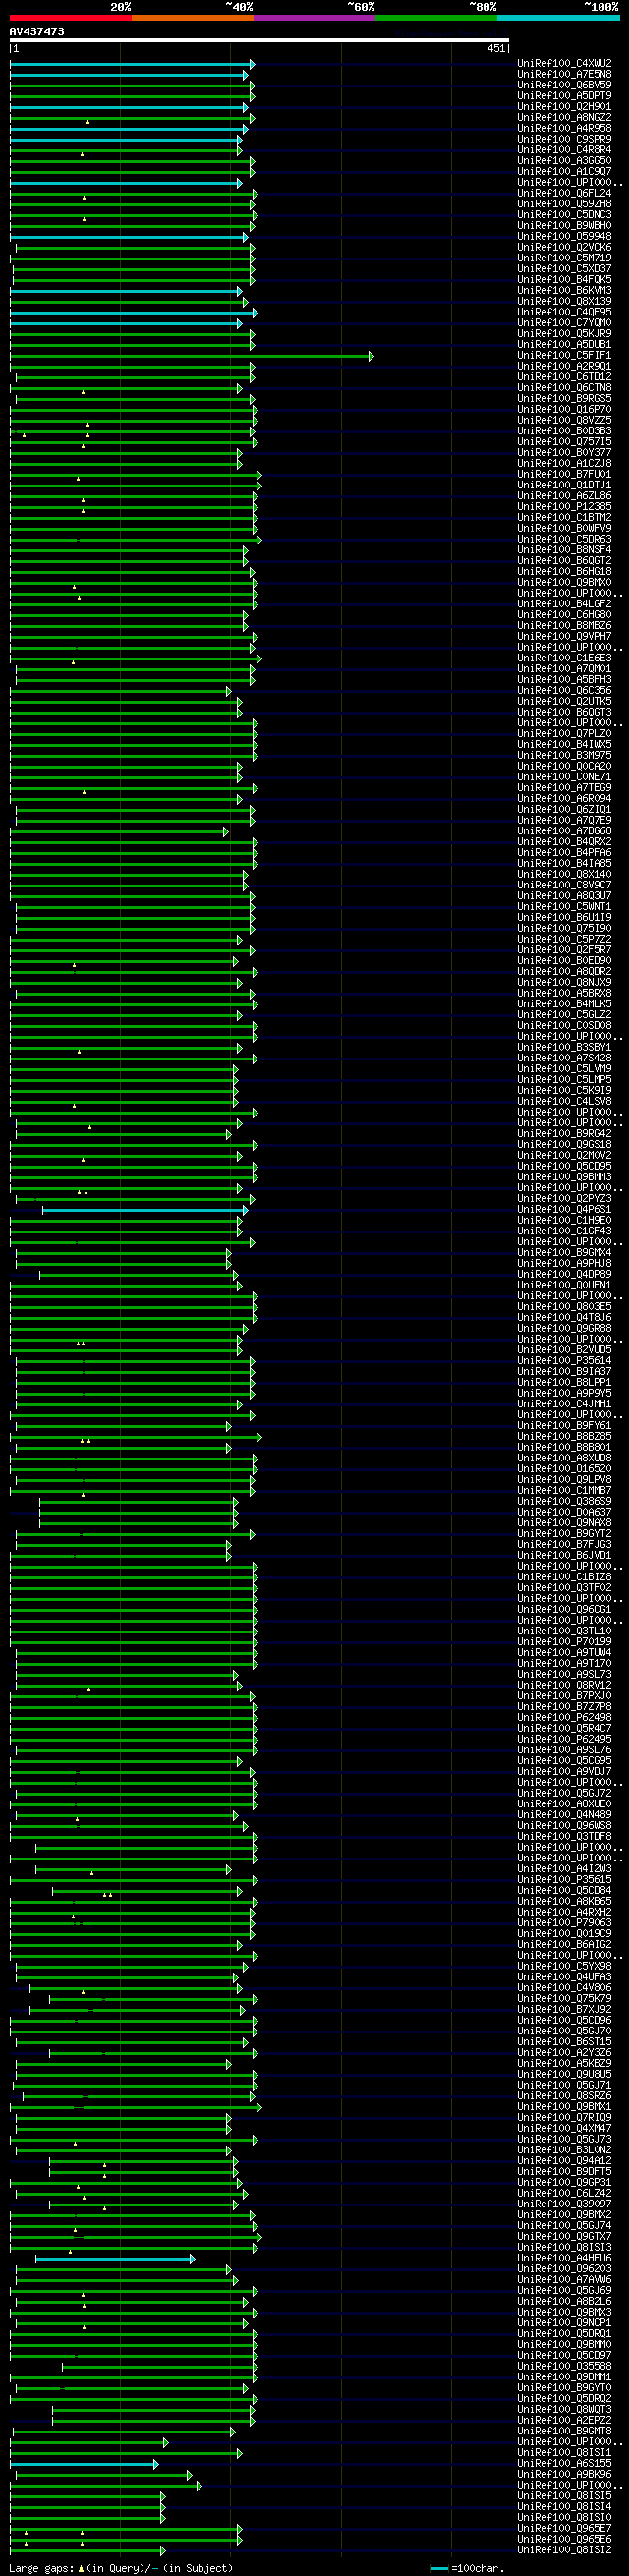This screenshot has width=629, height=2576.
Task: Click the purple ~60% identity legend segment
Action: tap(314, 18)
